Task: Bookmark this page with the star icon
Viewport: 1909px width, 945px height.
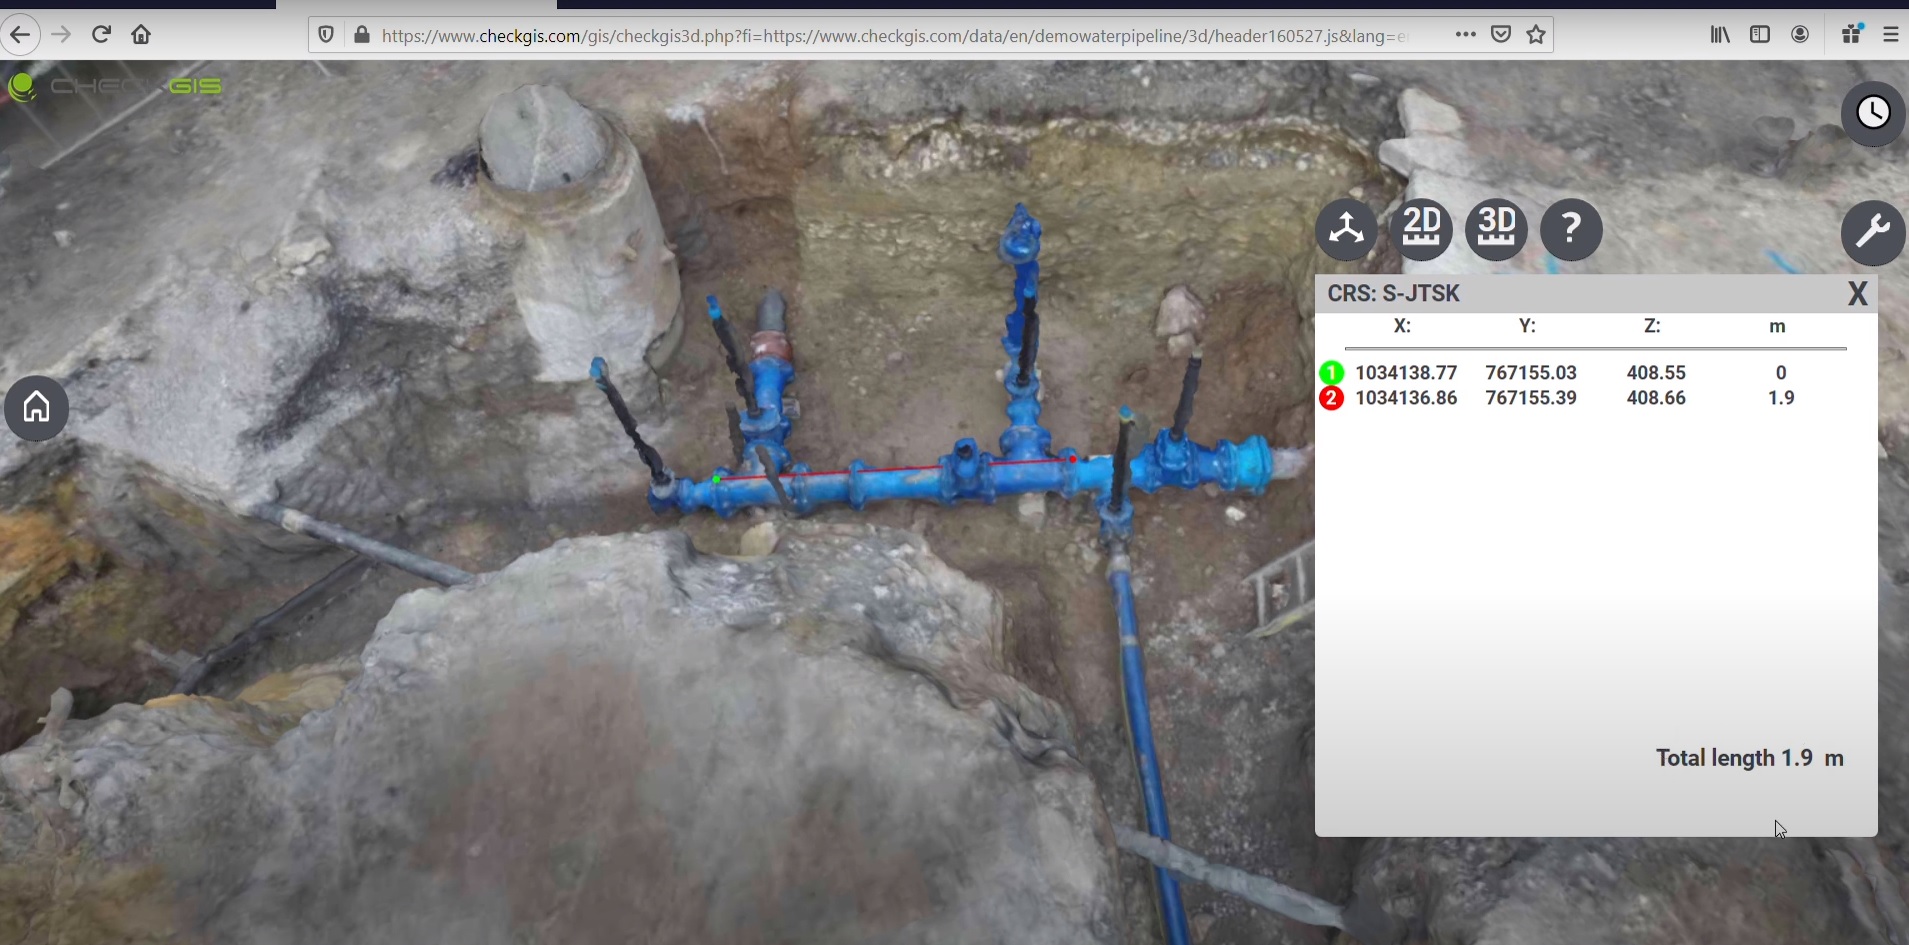Action: (1536, 35)
